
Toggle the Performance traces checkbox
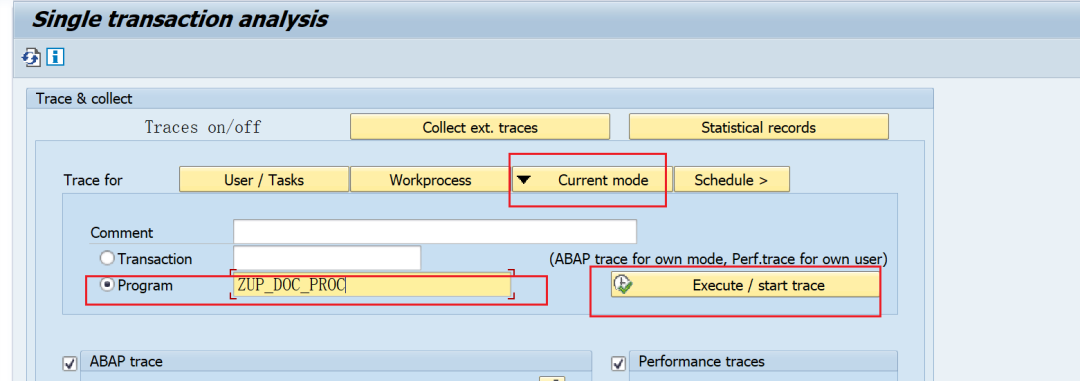coord(619,363)
